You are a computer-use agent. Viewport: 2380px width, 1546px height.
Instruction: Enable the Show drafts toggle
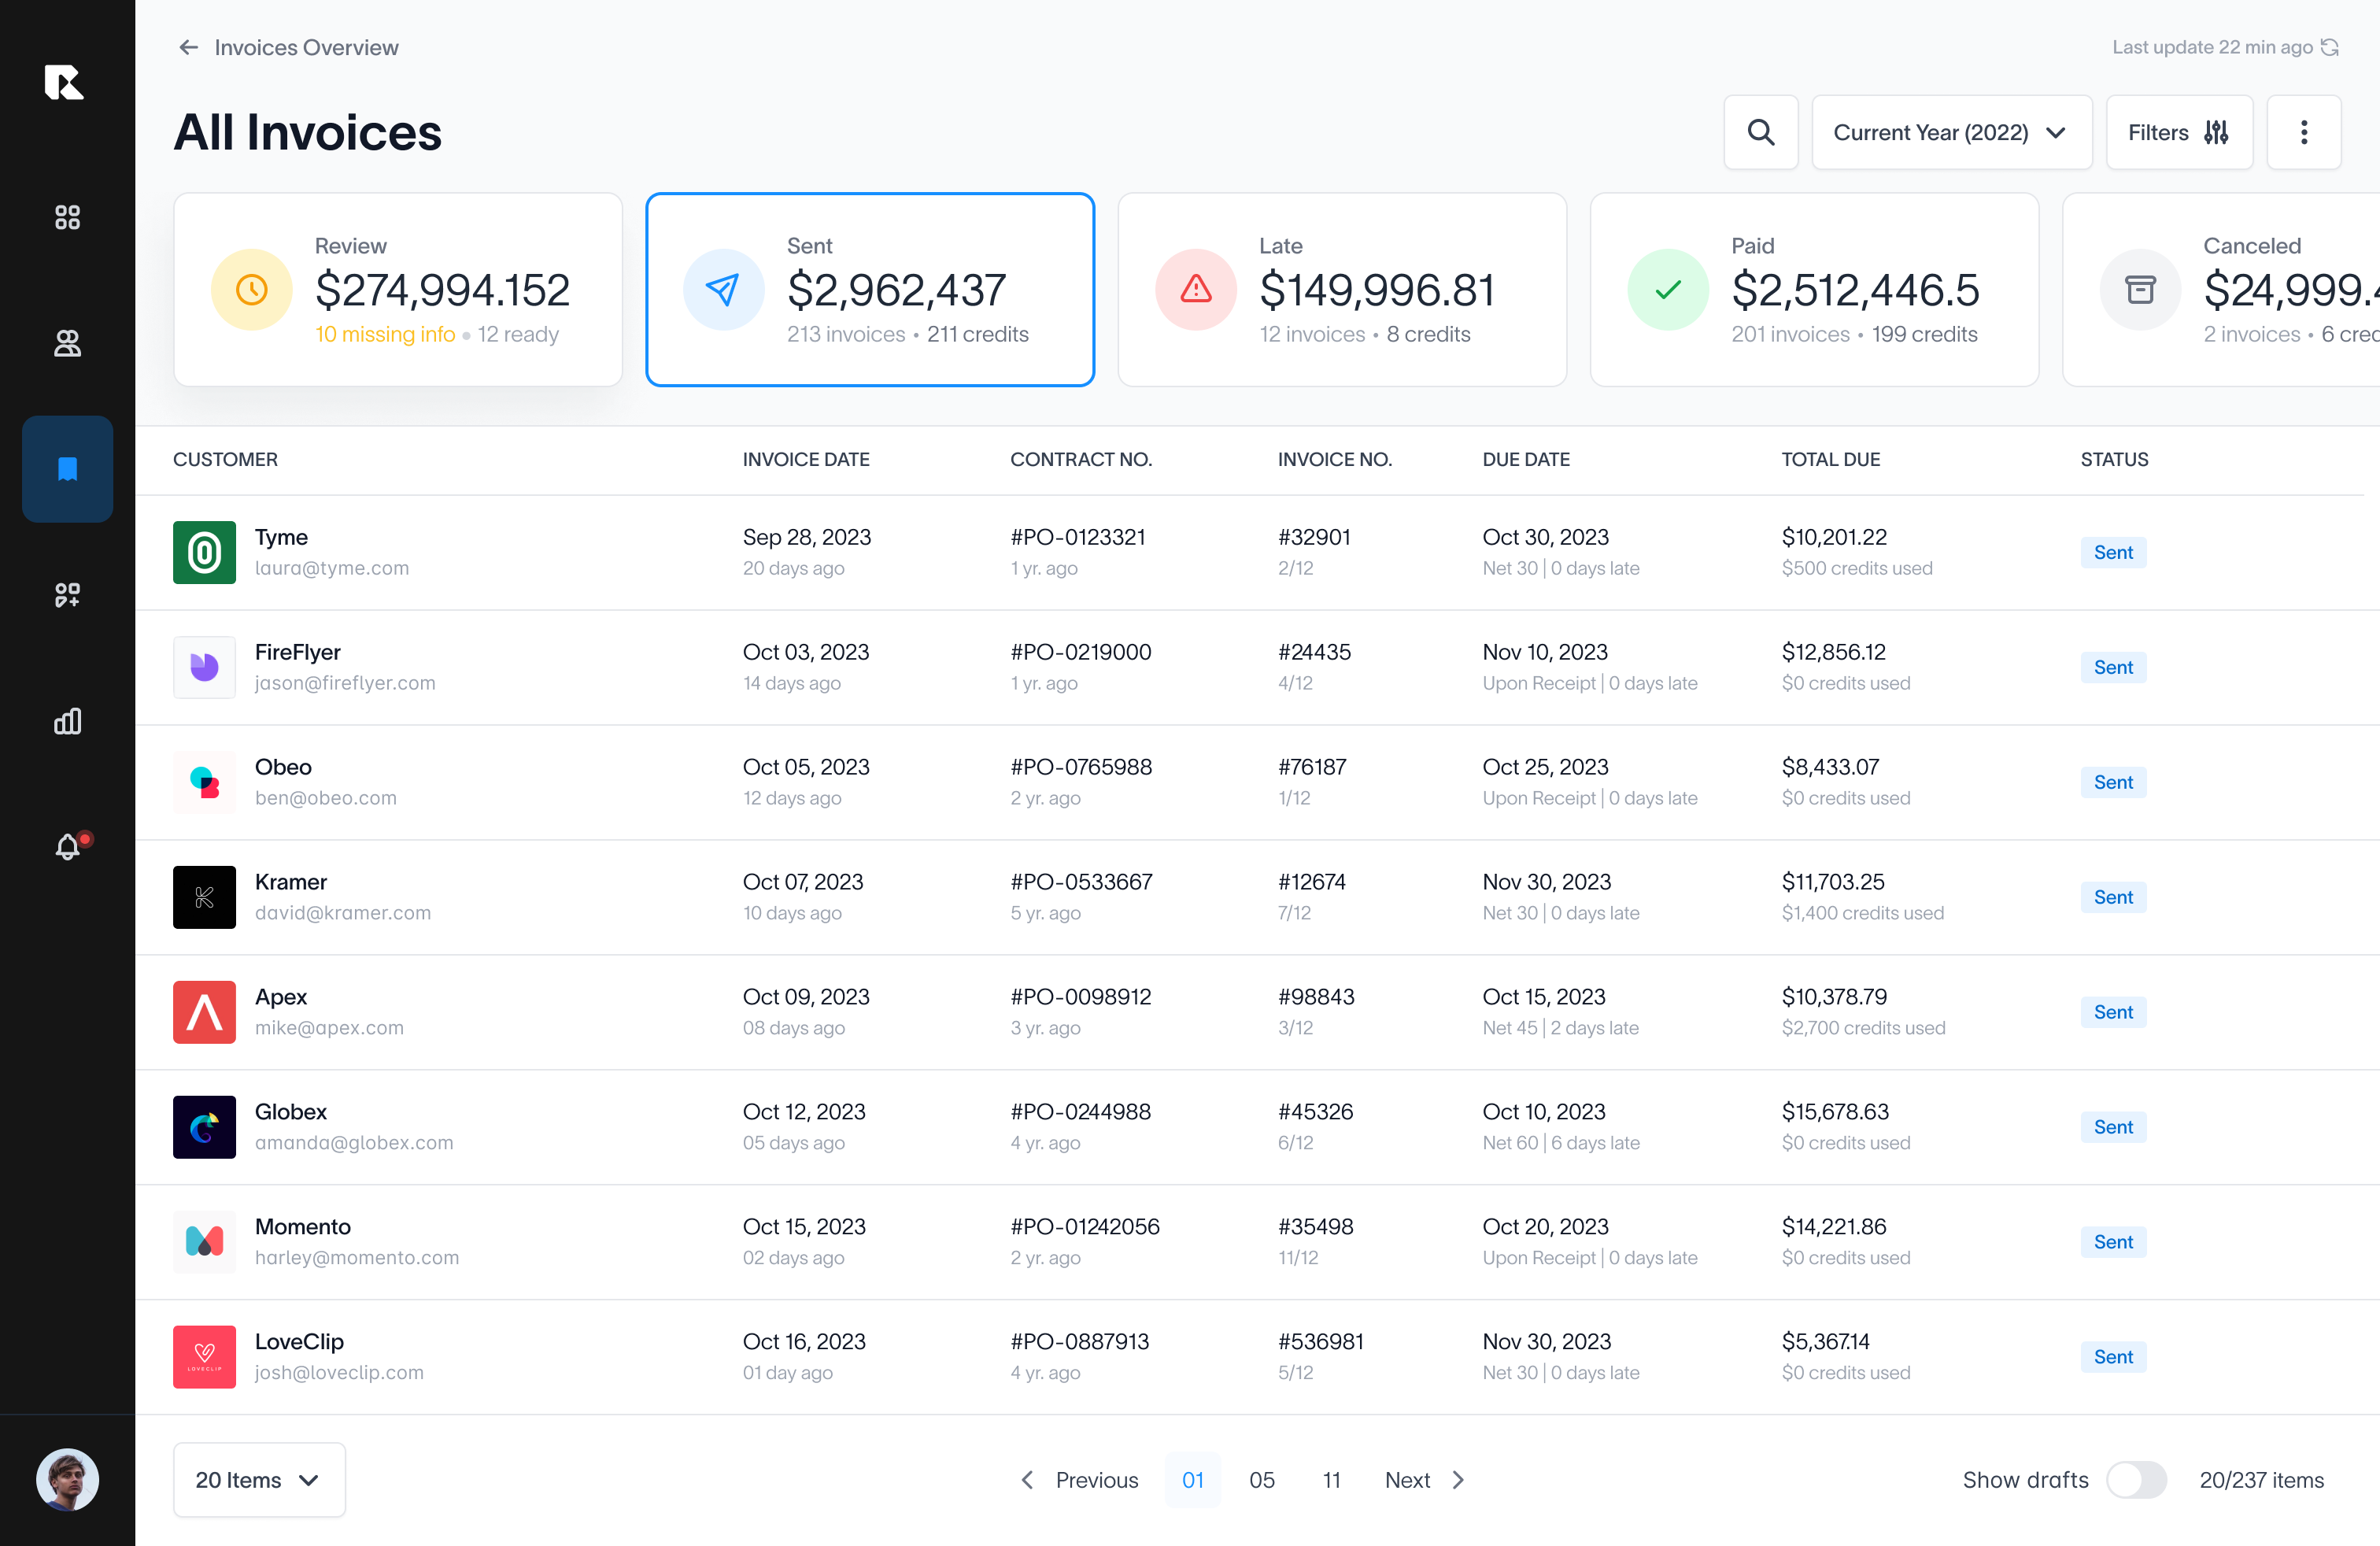2139,1481
